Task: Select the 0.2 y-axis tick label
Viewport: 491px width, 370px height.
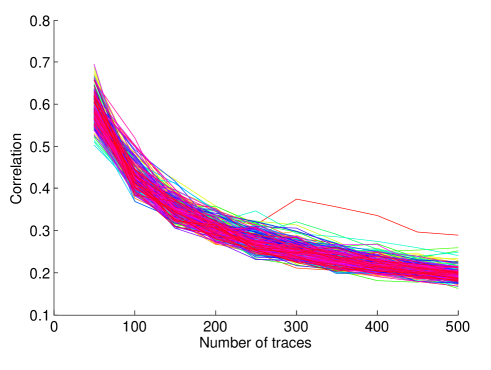Action: pyautogui.click(x=40, y=273)
